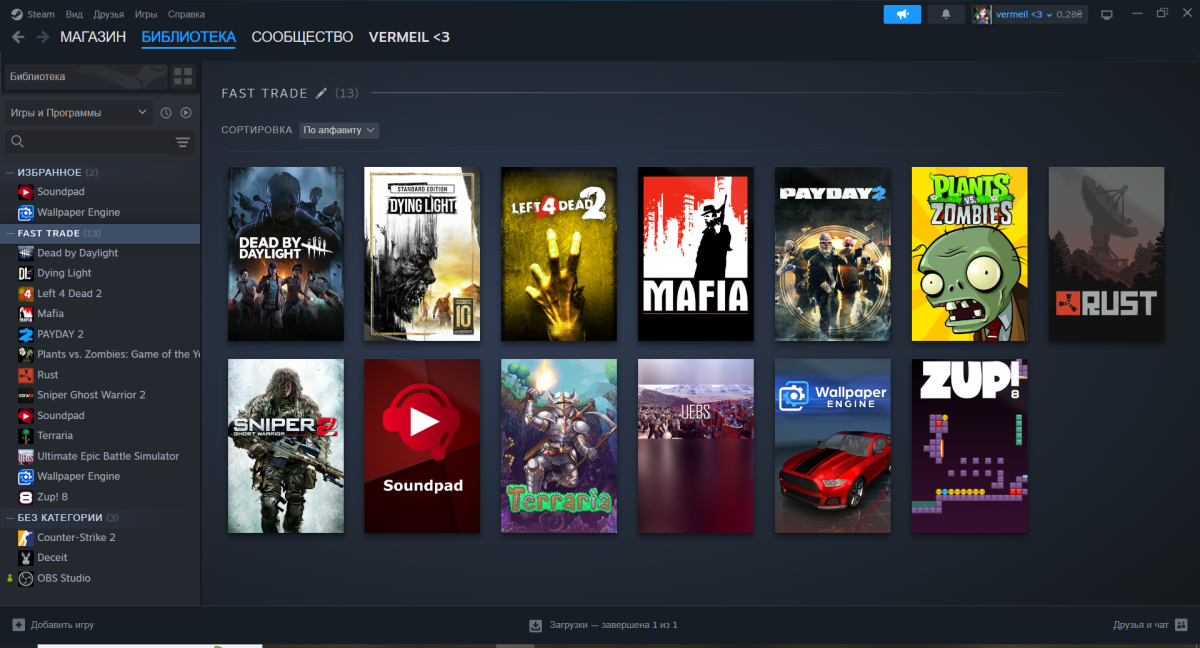The height and width of the screenshot is (648, 1200).
Task: Open the Справка menu
Action: coord(186,14)
